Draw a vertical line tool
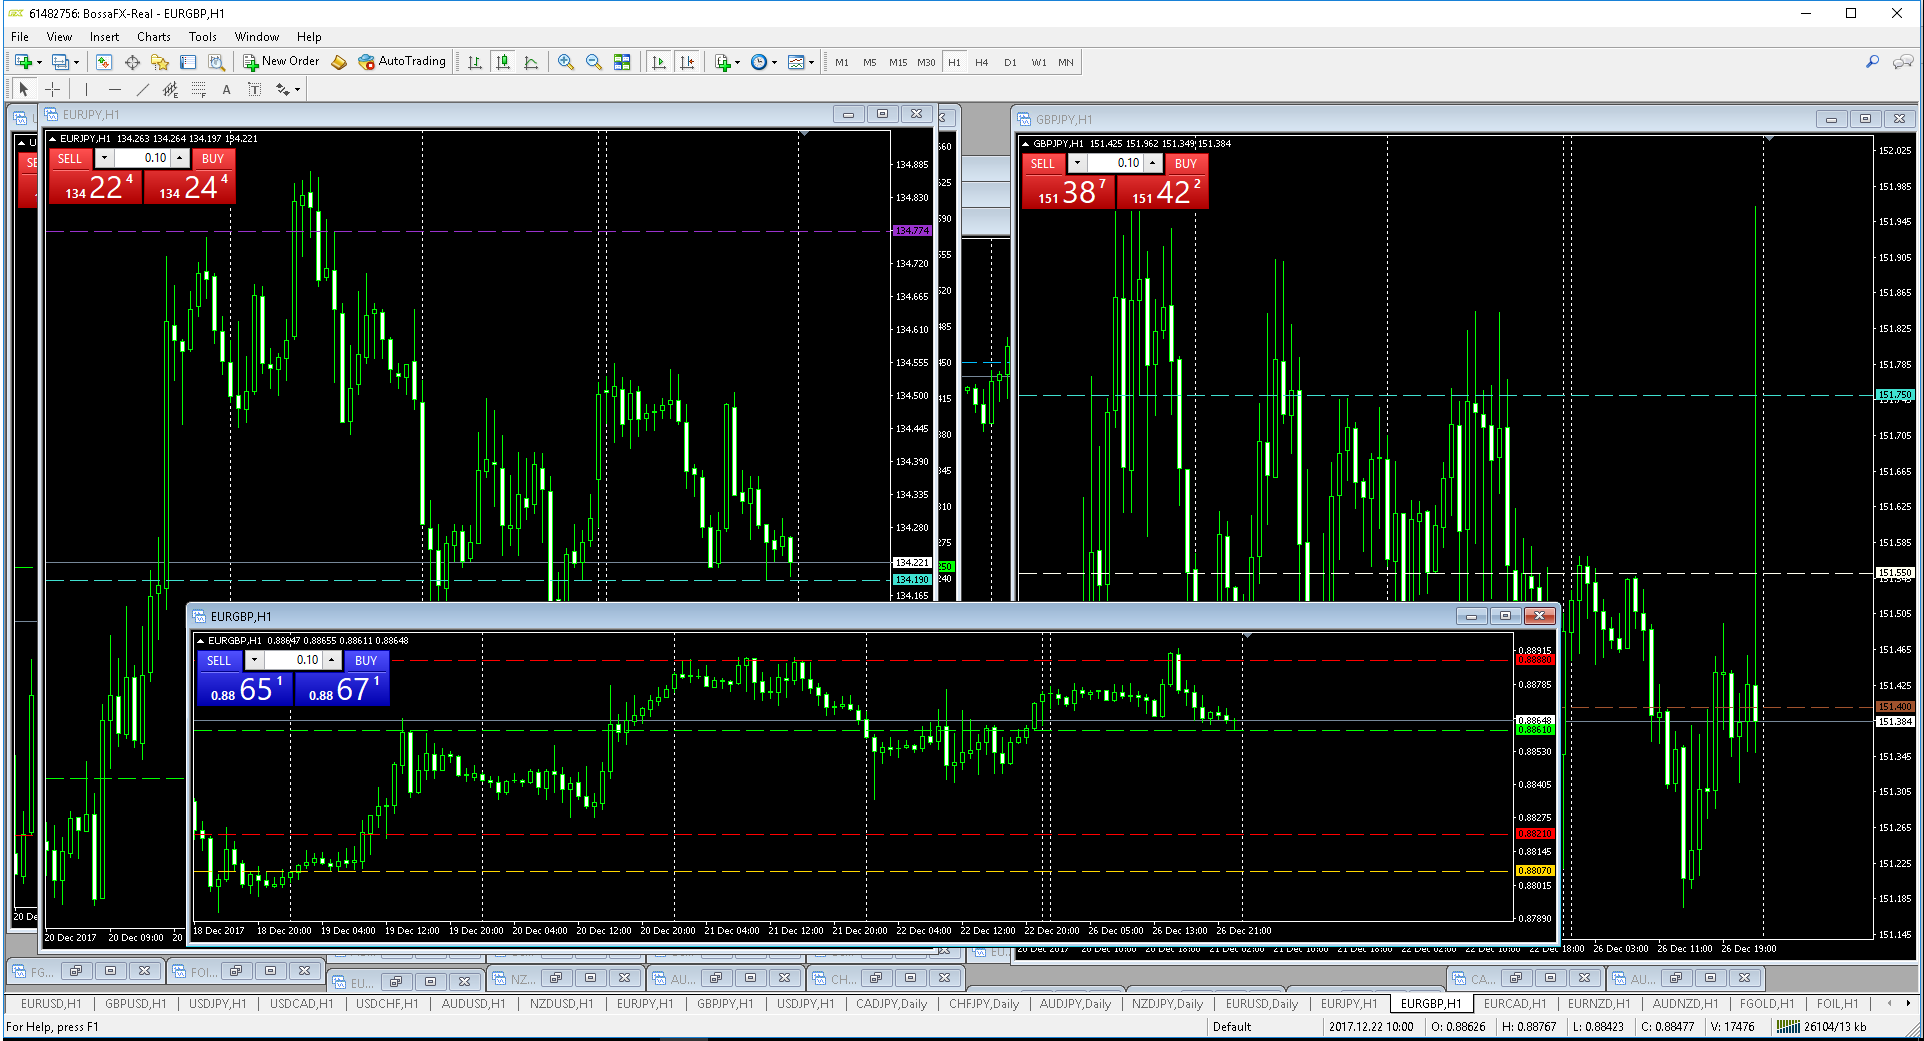This screenshot has width=1924, height=1041. 87,89
